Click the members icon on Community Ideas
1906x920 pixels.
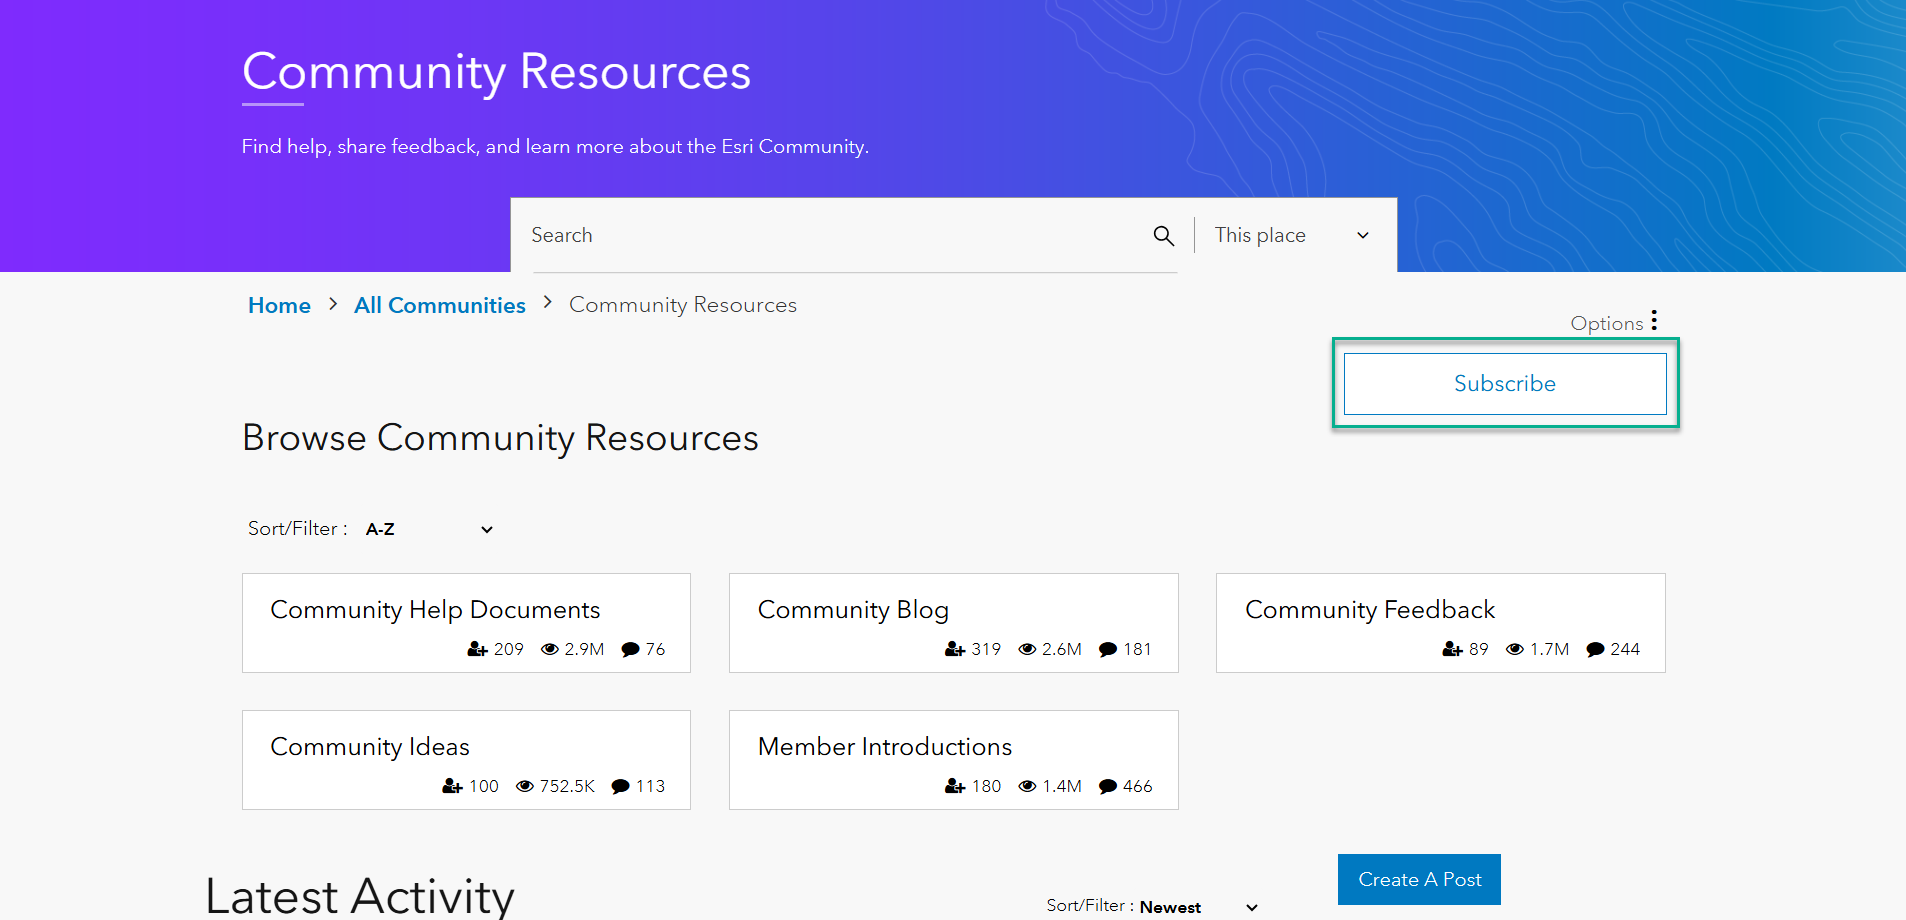pyautogui.click(x=450, y=786)
